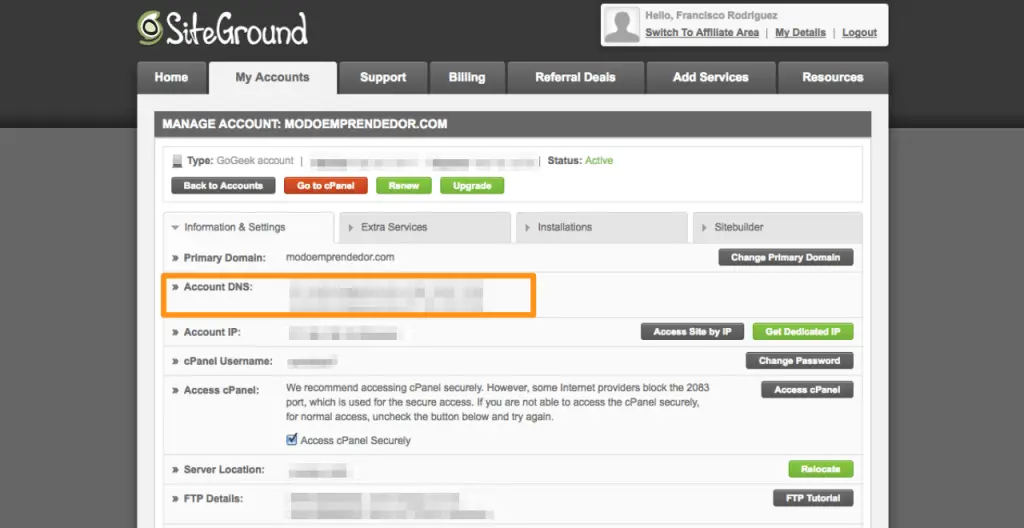Click the Relocate button

pos(821,469)
